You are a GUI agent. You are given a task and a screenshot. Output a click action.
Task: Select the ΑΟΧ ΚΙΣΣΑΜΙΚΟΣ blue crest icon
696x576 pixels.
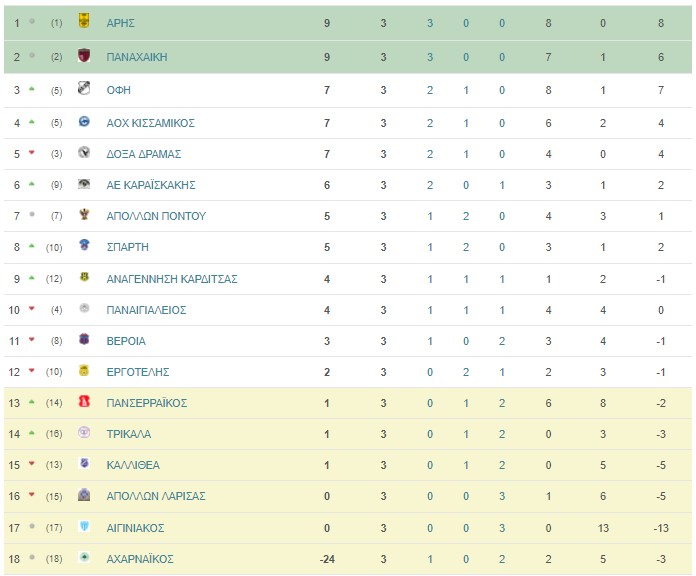84,121
